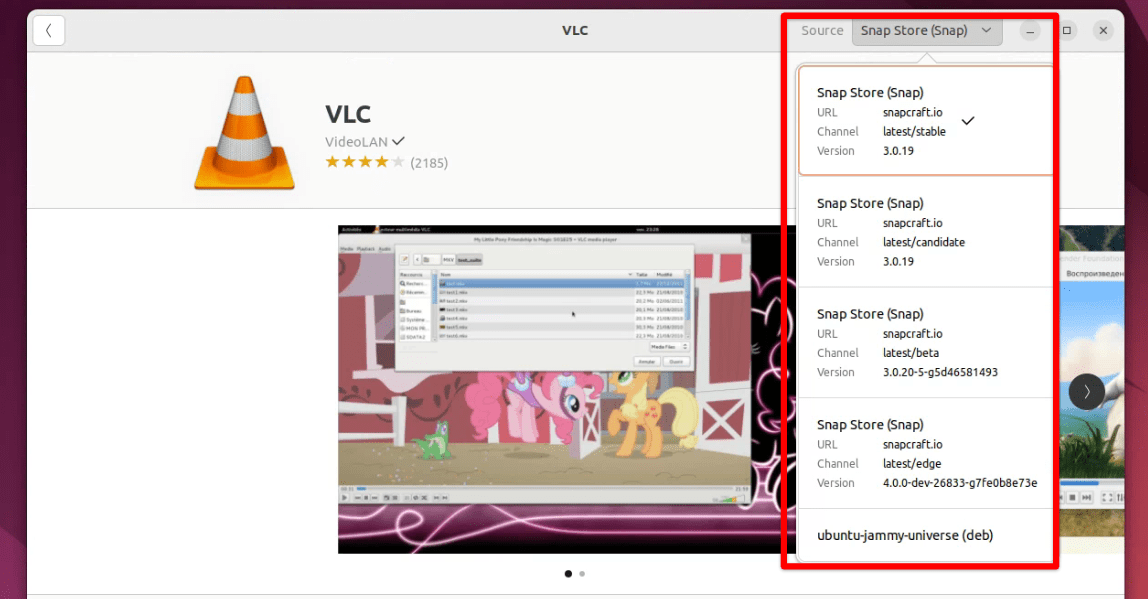Screen dimensions: 1148x599
Task: Select the latest/stable Snap Store source
Action: (925, 121)
